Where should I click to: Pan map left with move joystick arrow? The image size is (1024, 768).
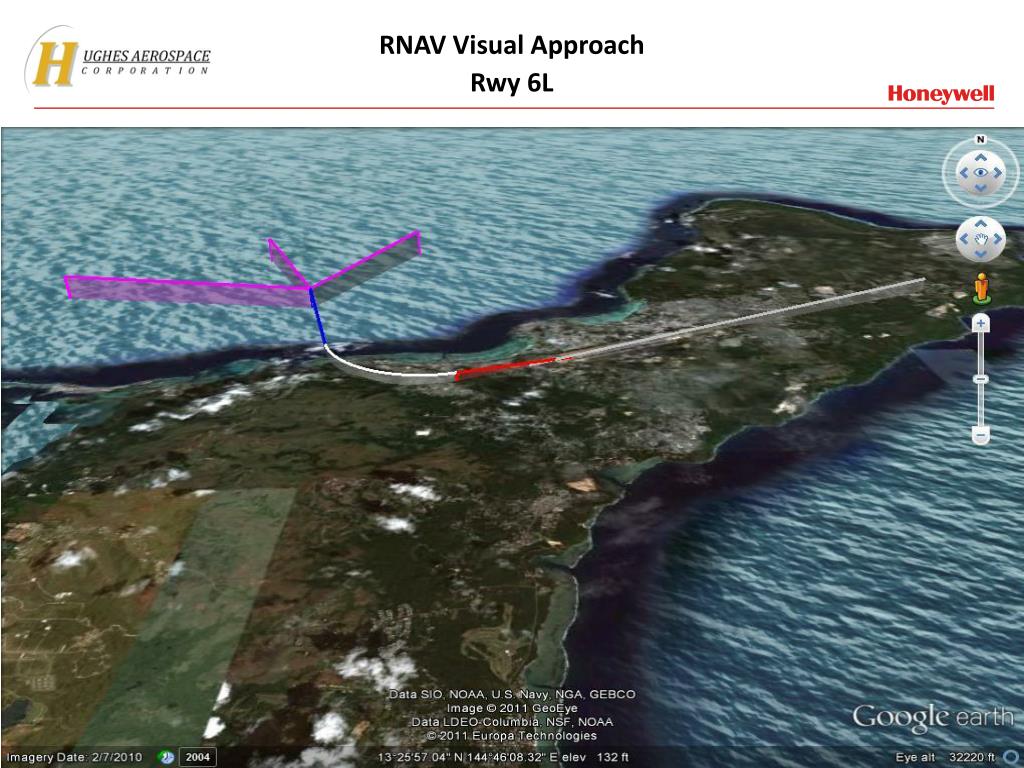tap(965, 239)
